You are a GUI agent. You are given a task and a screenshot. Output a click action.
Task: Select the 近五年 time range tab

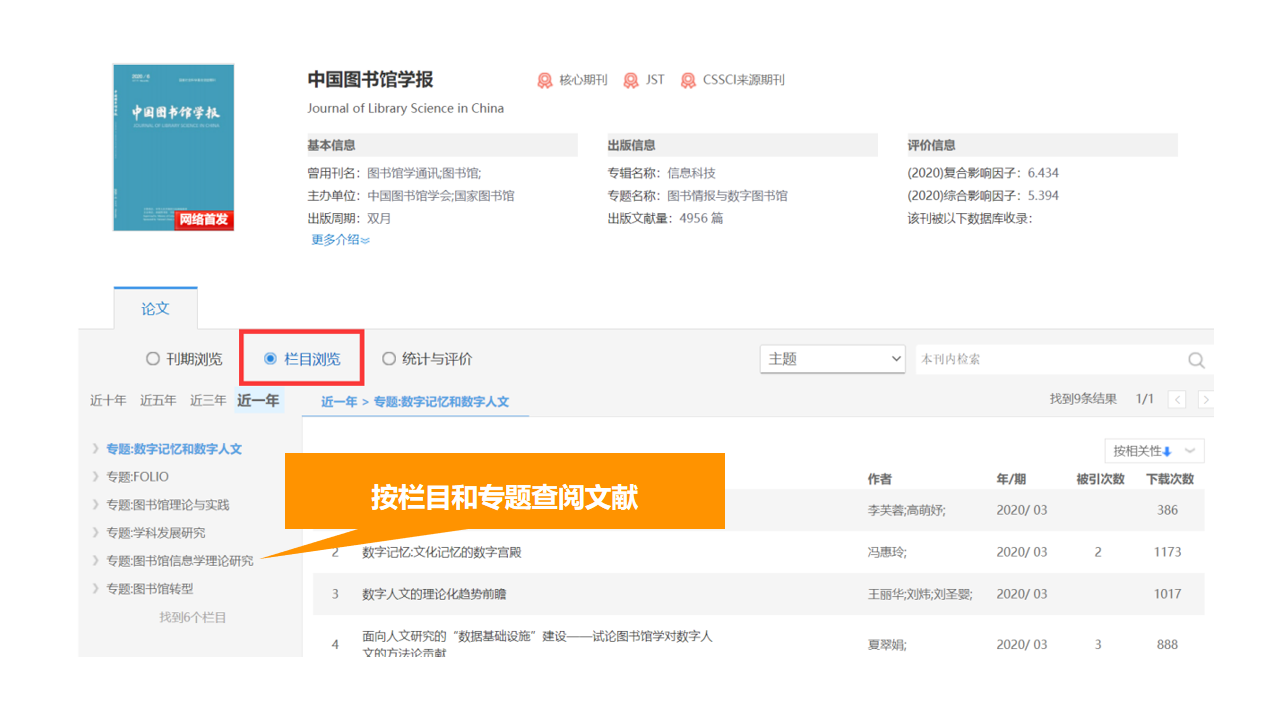[158, 401]
